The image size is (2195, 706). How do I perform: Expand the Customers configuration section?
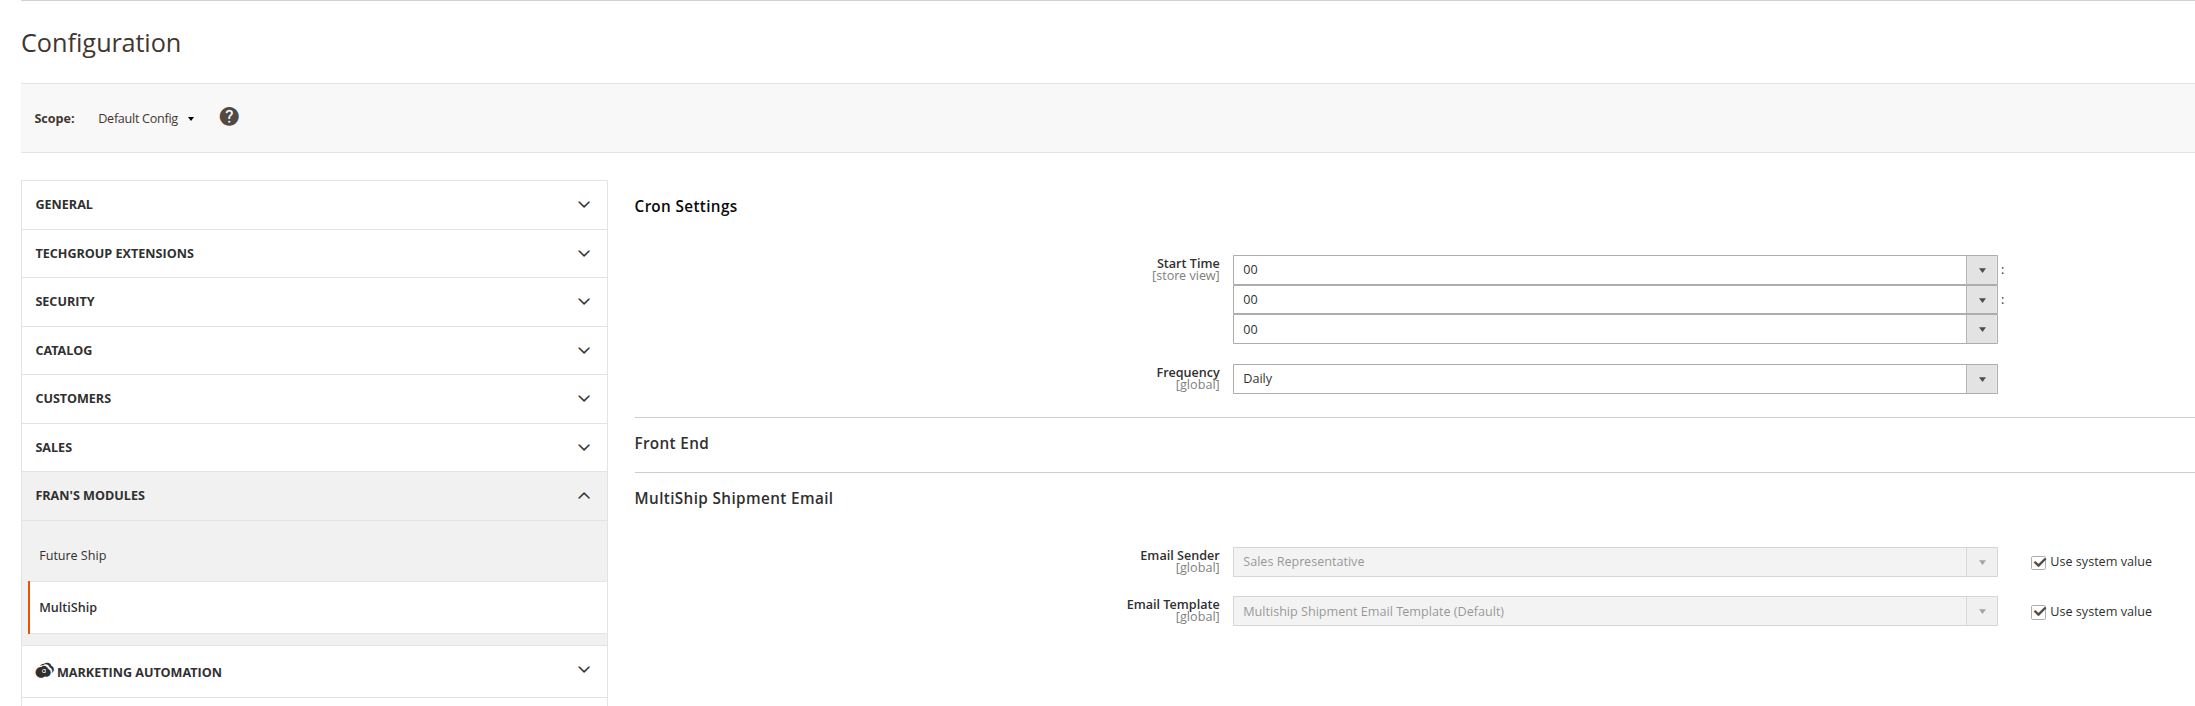pyautogui.click(x=313, y=399)
